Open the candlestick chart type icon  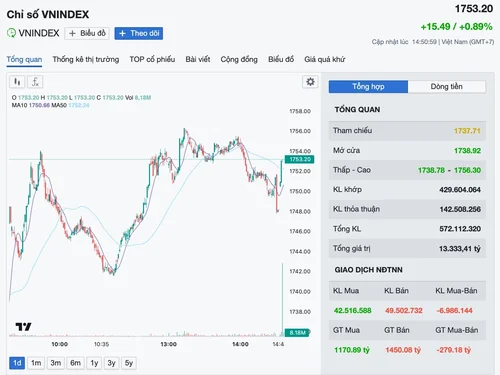tap(17, 82)
